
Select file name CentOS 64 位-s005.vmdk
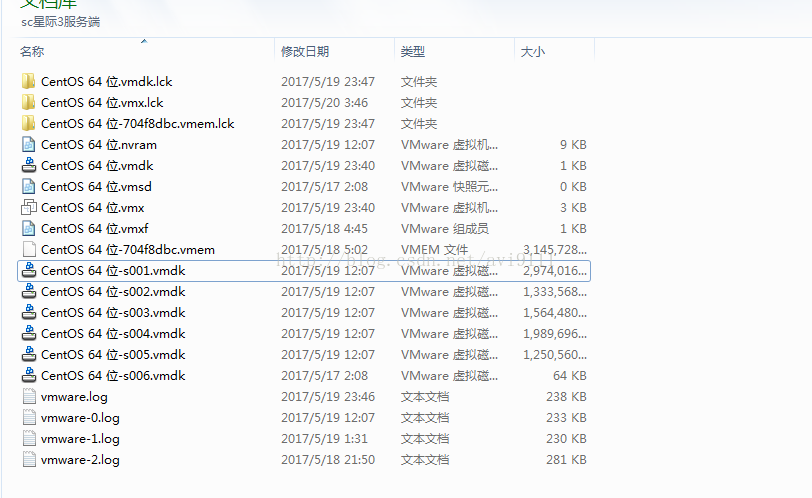coord(113,355)
